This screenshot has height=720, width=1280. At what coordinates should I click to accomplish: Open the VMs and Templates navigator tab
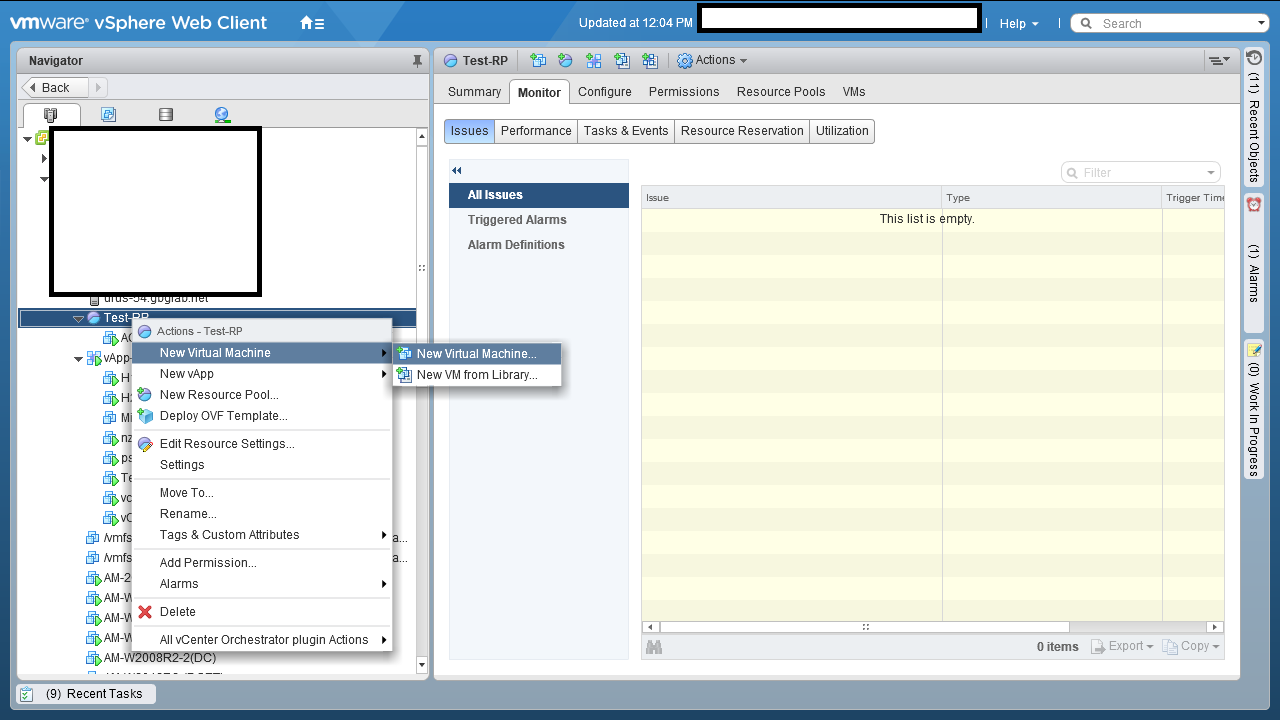click(108, 115)
